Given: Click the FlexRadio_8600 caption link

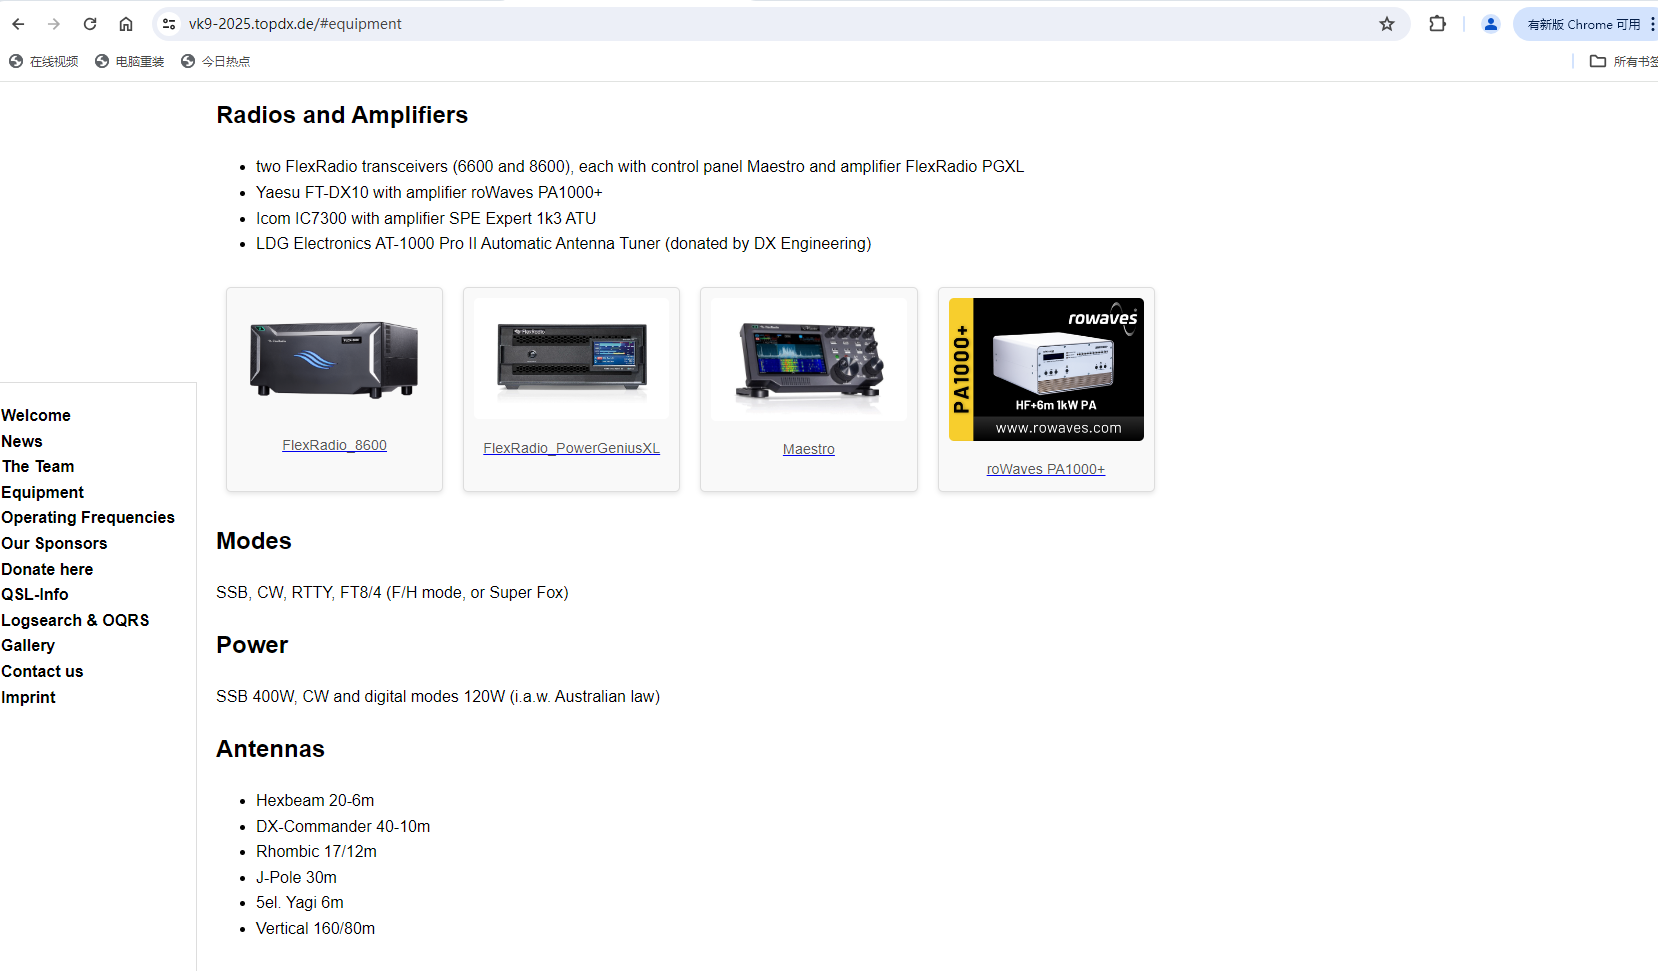Looking at the screenshot, I should (334, 445).
